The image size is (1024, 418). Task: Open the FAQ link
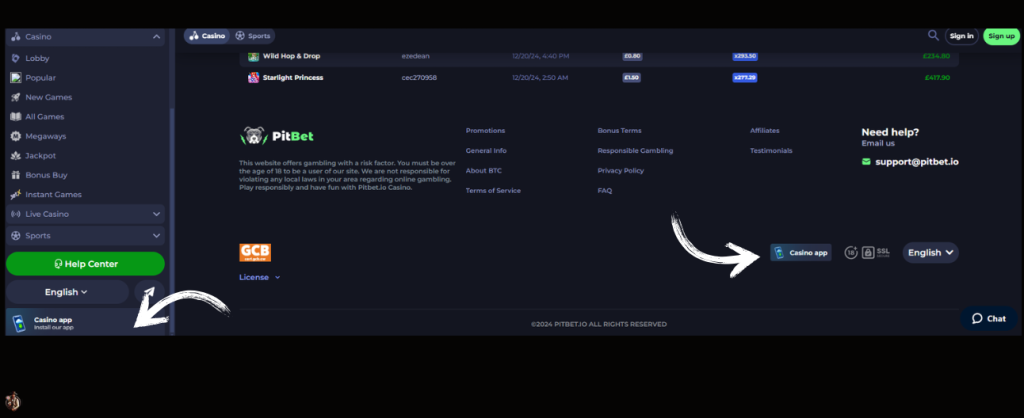(605, 191)
